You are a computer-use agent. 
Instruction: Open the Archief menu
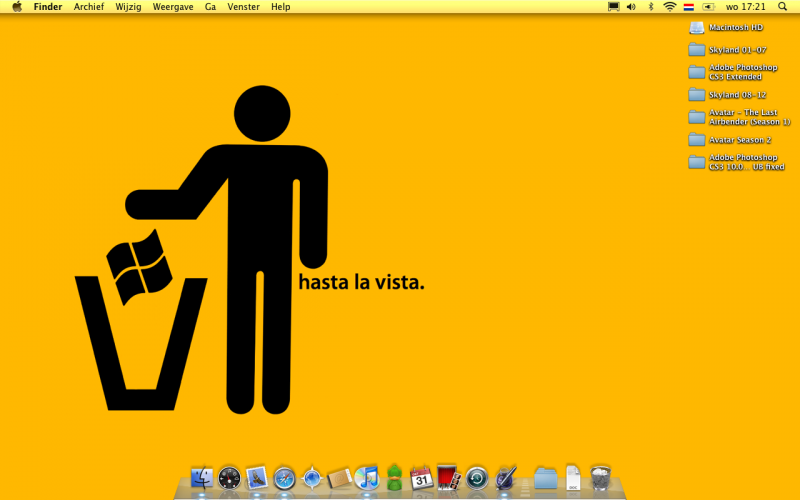pyautogui.click(x=89, y=7)
